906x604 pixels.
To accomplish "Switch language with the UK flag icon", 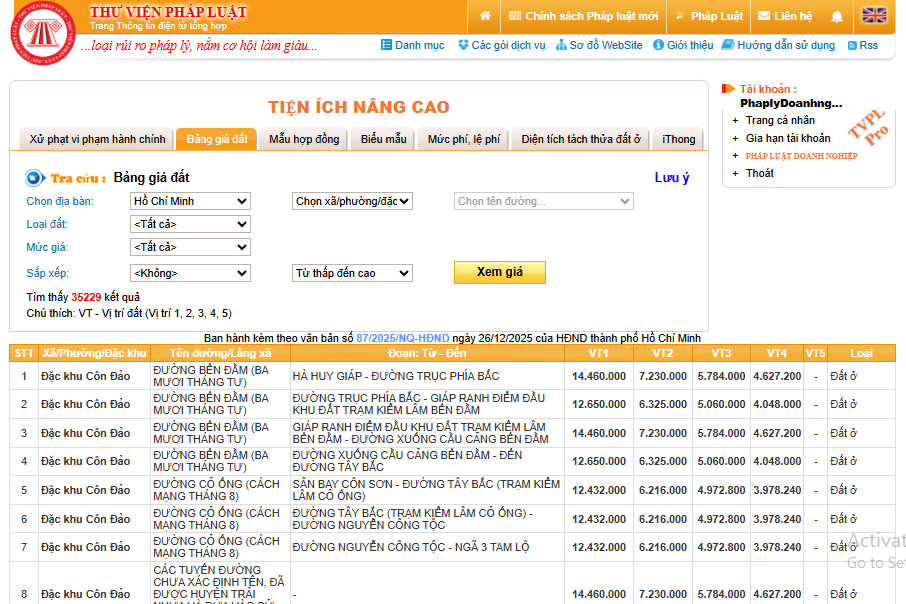I will (874, 16).
